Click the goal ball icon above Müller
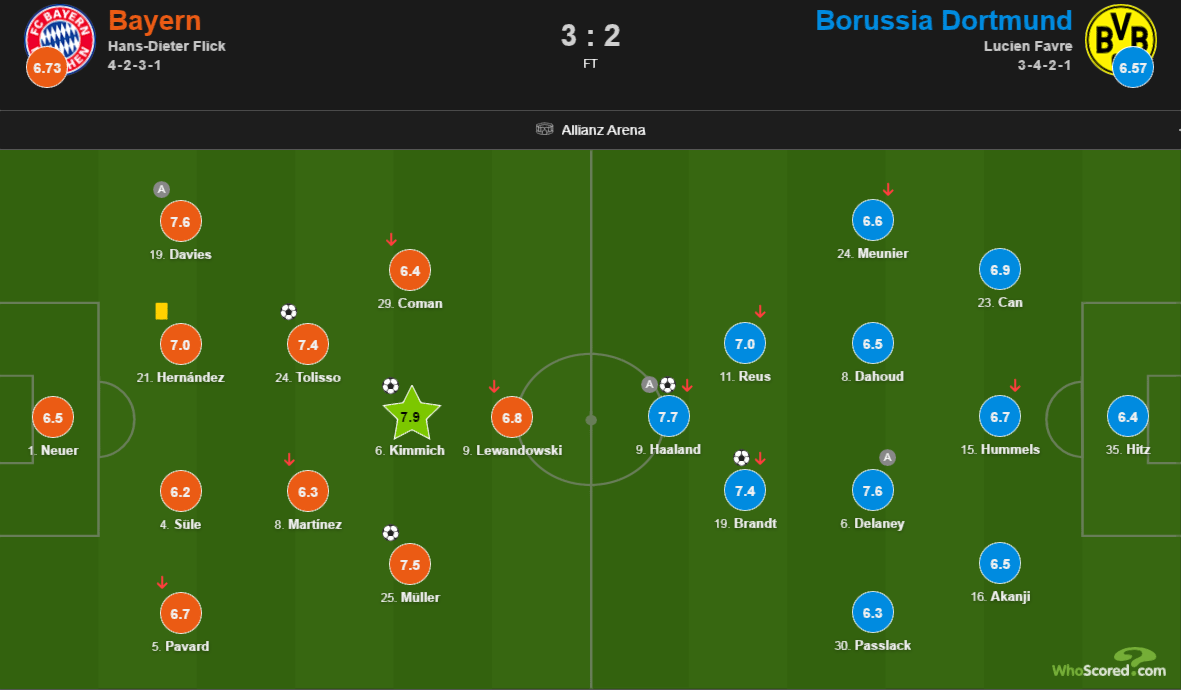1181x690 pixels. click(390, 533)
